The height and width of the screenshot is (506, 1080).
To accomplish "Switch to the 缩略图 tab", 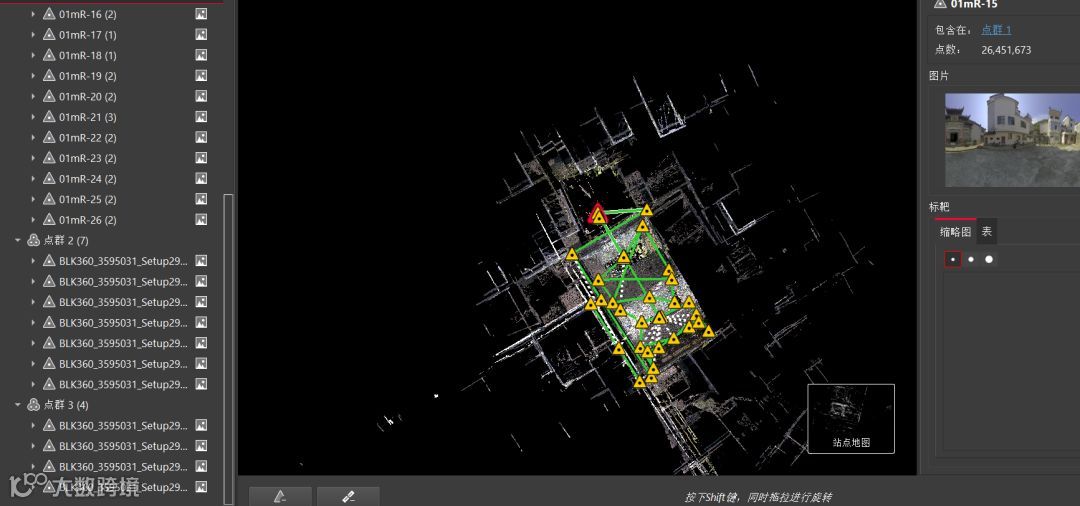I will click(955, 232).
